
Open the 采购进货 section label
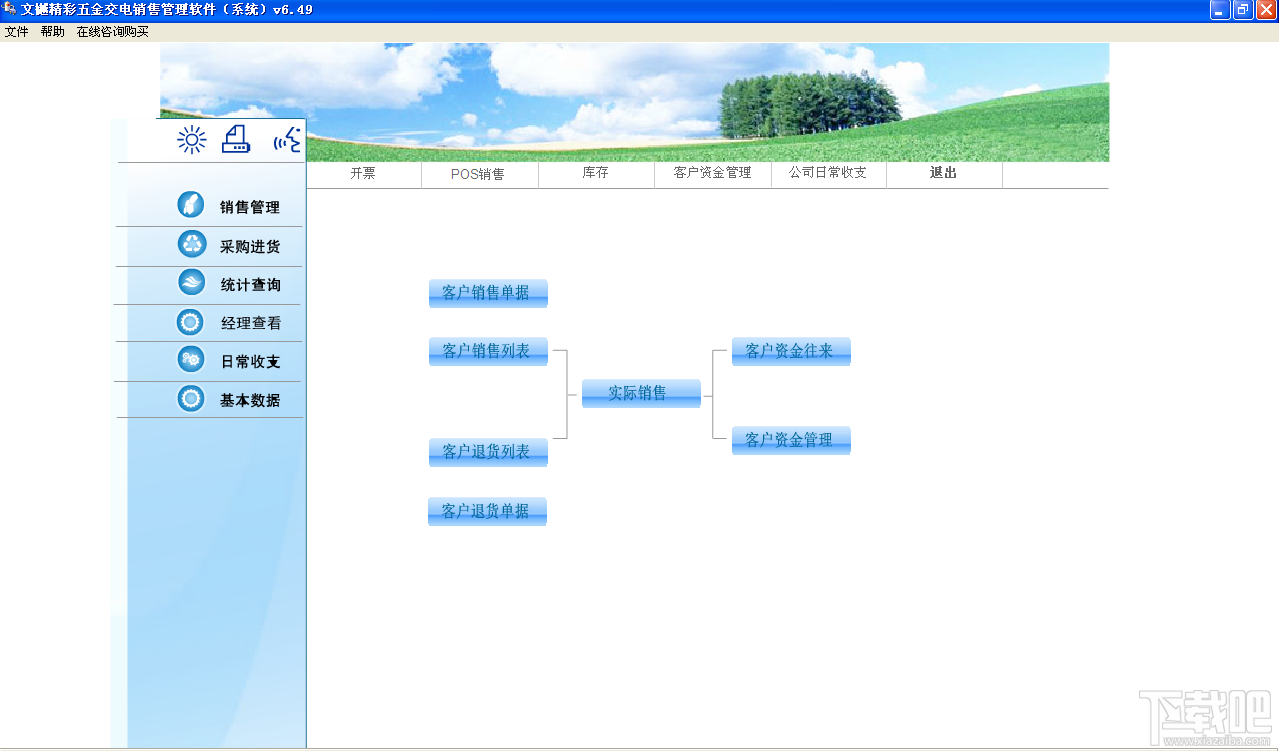pyautogui.click(x=250, y=246)
